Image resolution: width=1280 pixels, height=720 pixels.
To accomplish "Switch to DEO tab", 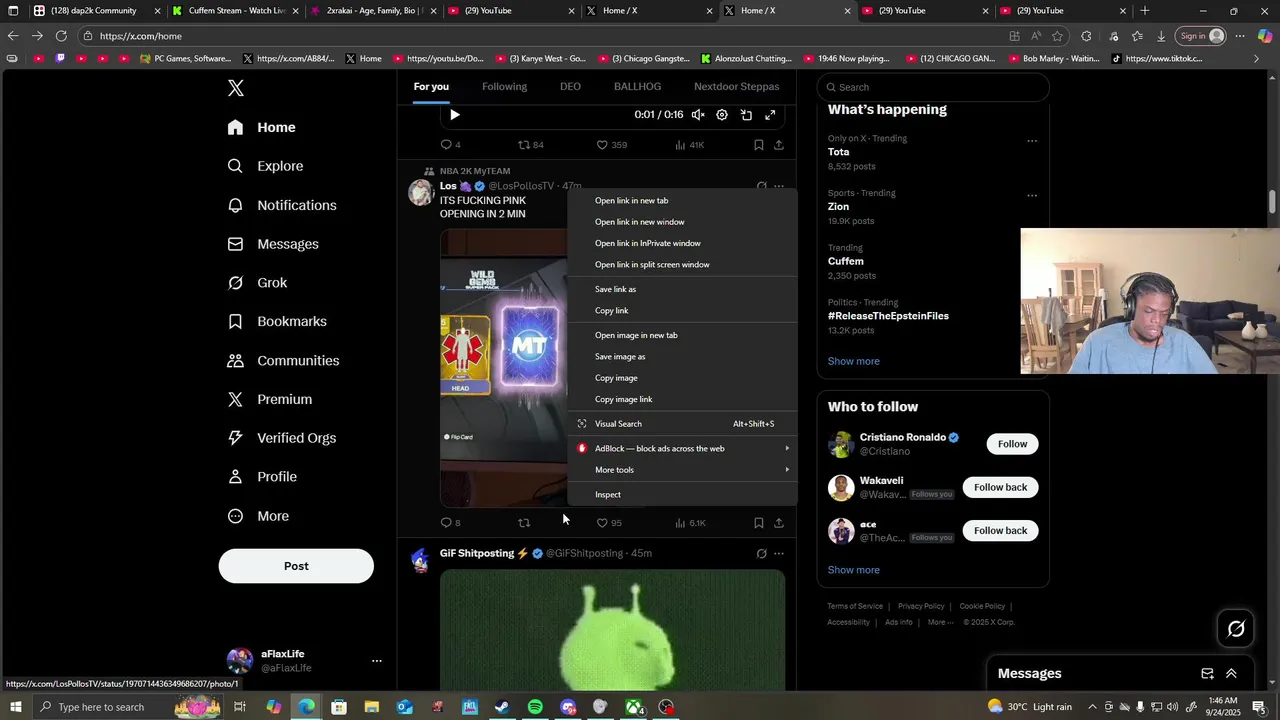I will [x=570, y=87].
